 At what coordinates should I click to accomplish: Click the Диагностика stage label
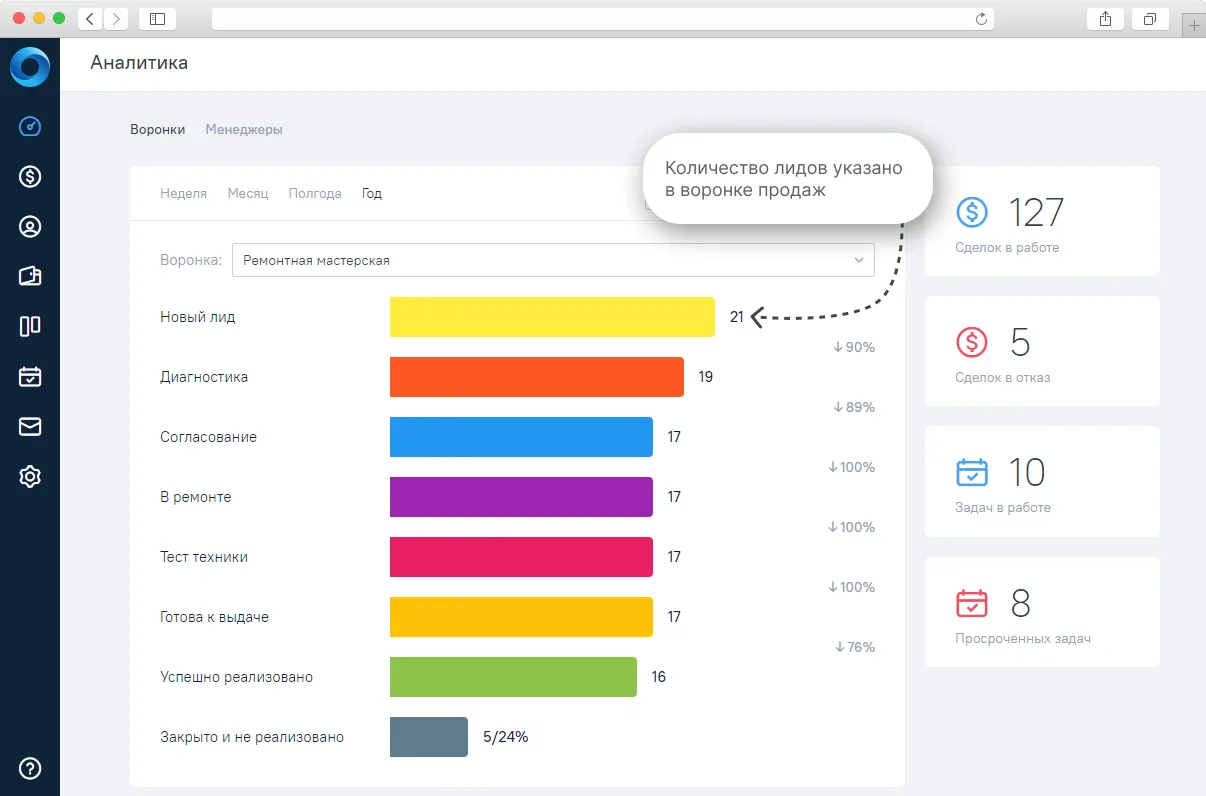tap(204, 377)
